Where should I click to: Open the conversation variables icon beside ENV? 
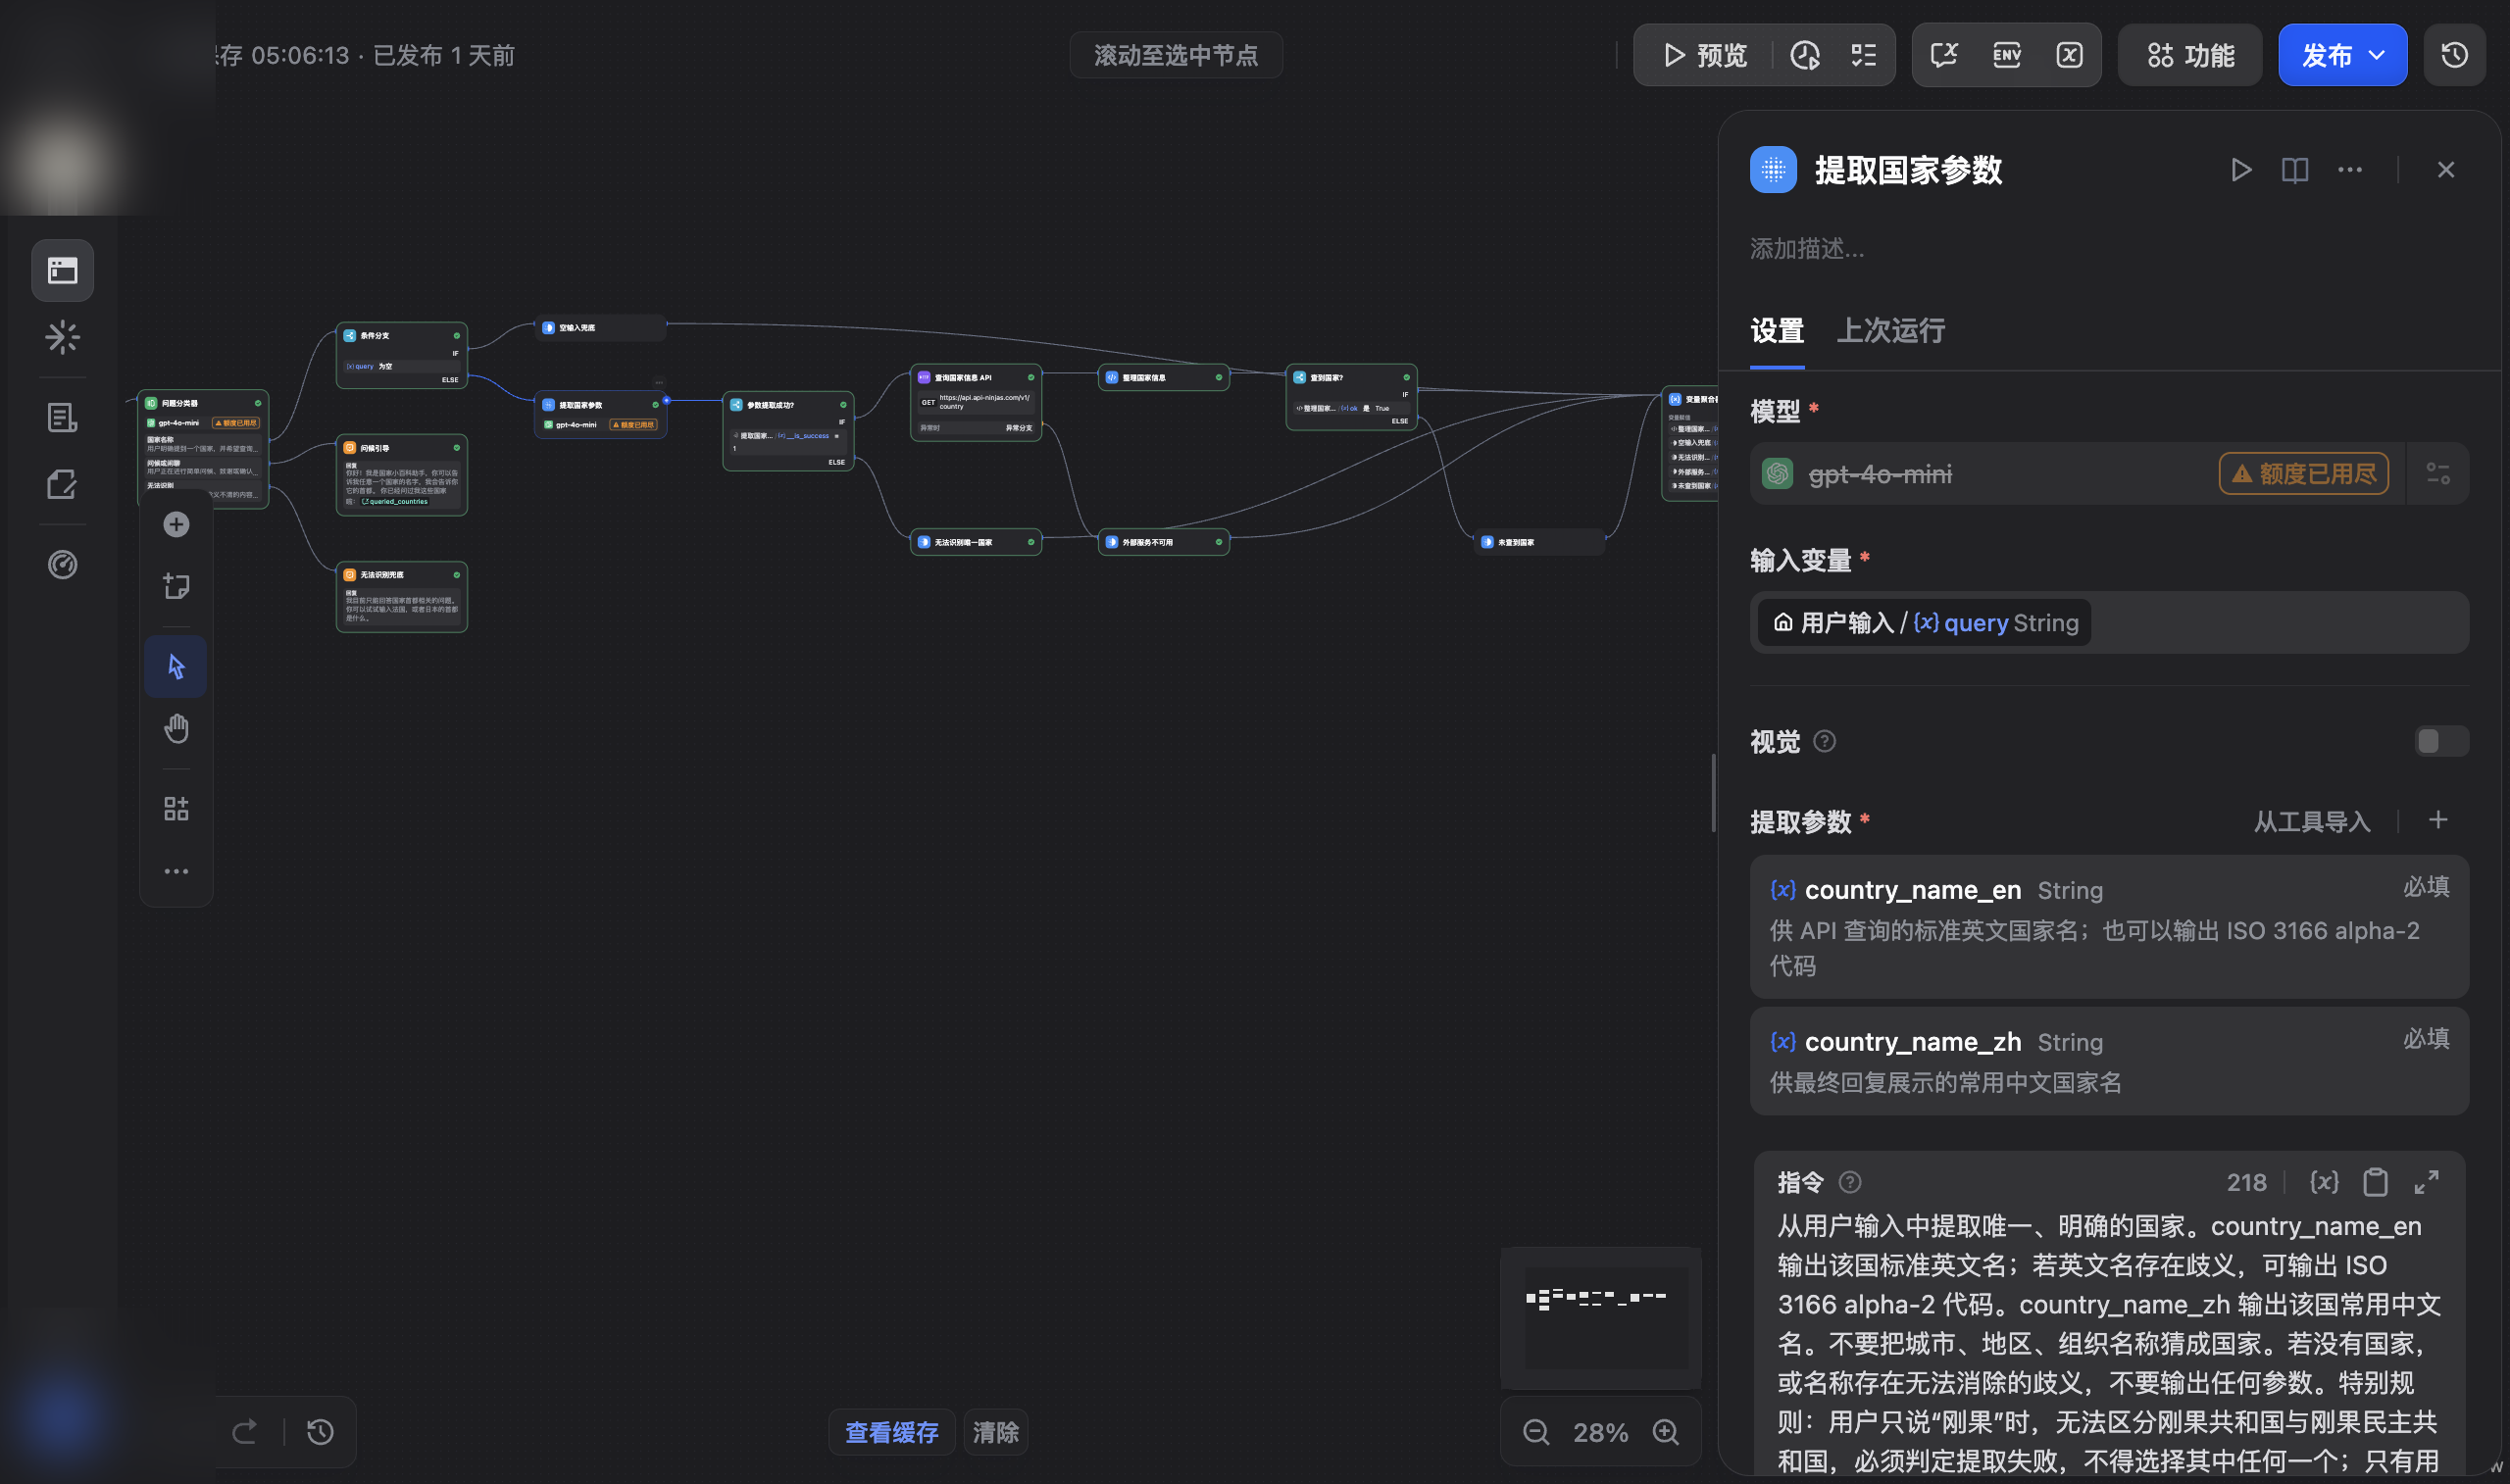pos(1944,55)
